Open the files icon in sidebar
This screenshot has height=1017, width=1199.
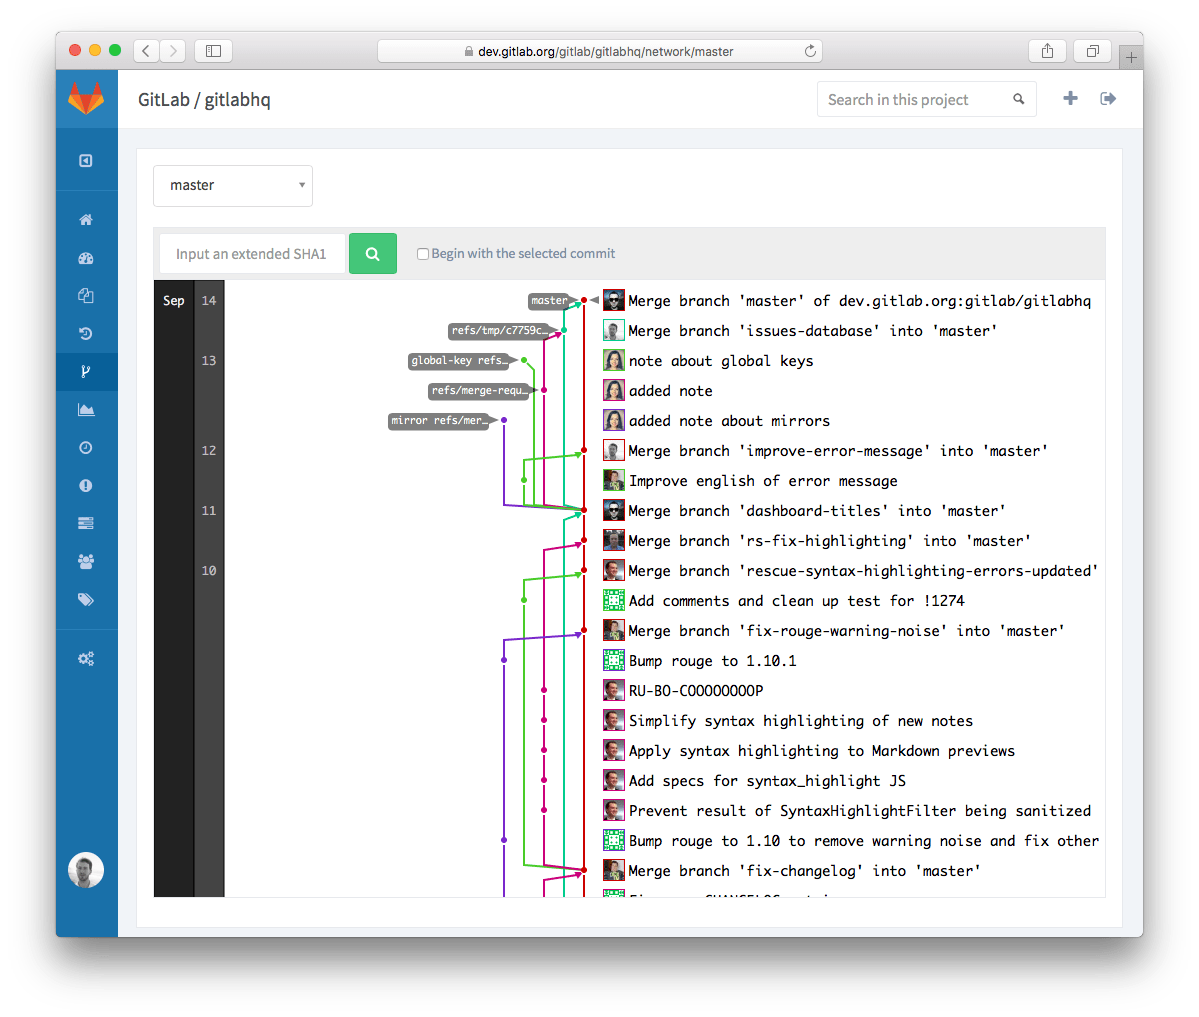86,296
